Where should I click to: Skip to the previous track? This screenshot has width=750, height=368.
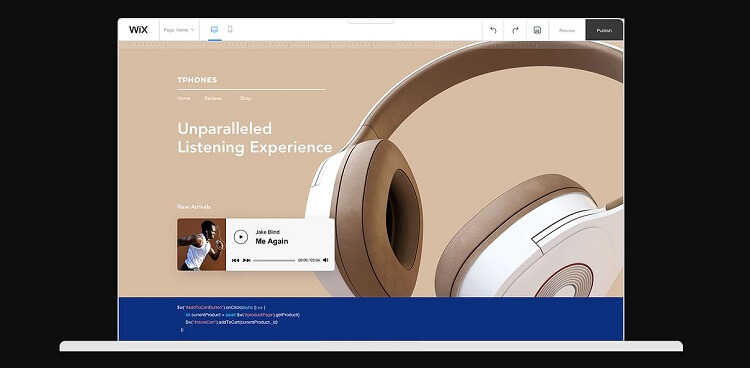[235, 260]
